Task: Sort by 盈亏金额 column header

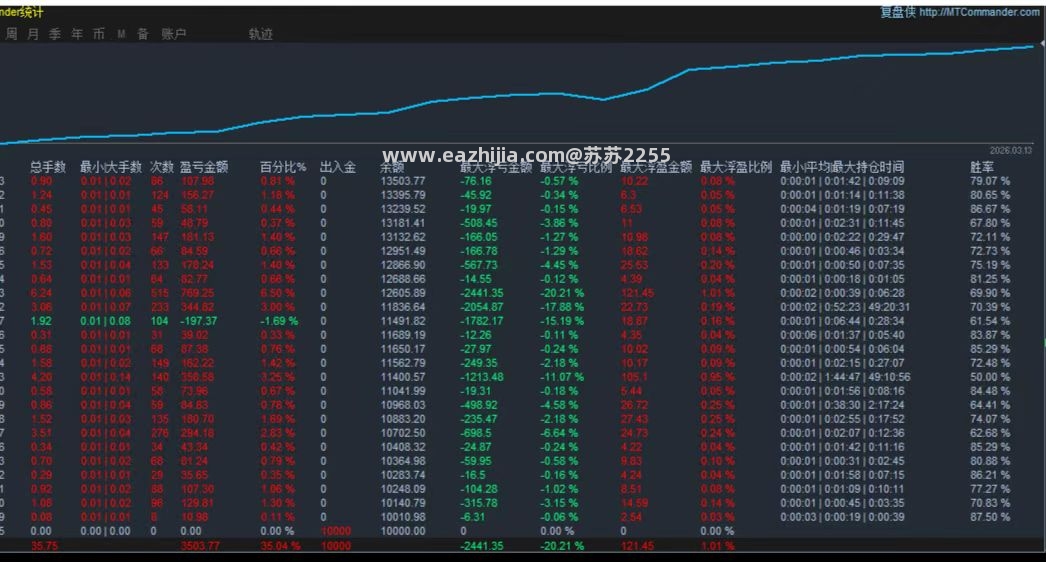Action: (203, 167)
